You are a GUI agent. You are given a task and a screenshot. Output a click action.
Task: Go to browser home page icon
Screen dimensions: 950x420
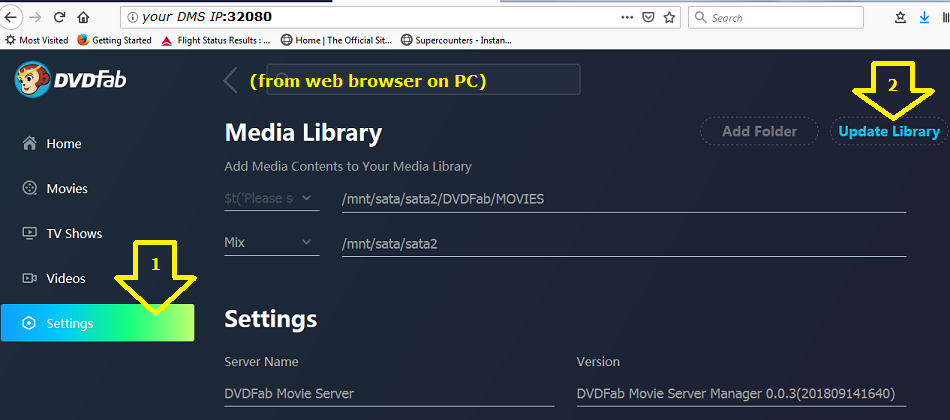coord(84,17)
